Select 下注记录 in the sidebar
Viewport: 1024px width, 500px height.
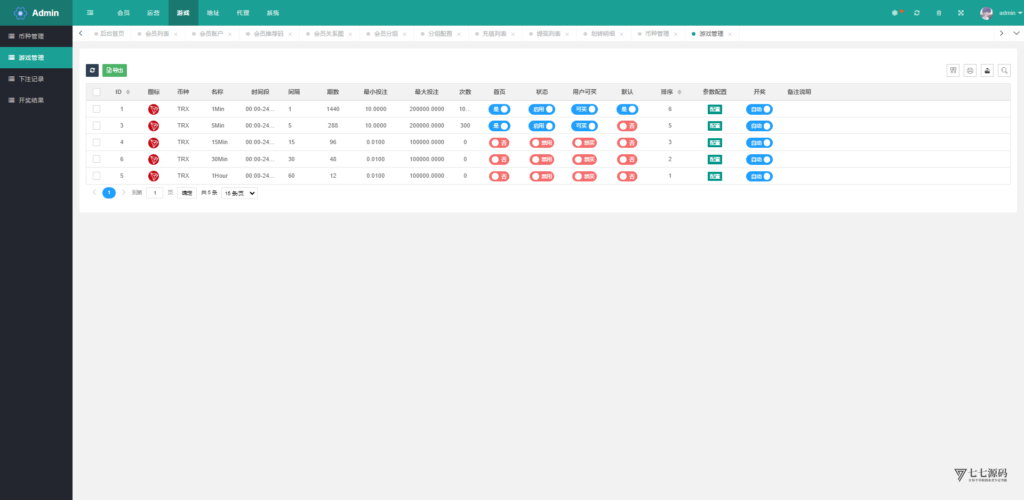coord(36,79)
